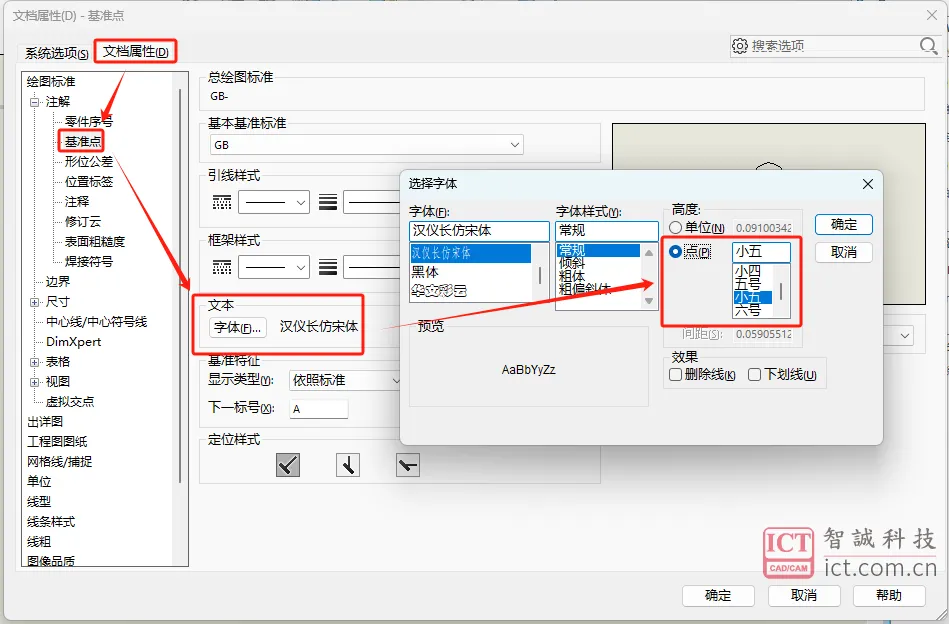Click the font size list scrollbar
The image size is (949, 624).
pyautogui.click(x=781, y=290)
